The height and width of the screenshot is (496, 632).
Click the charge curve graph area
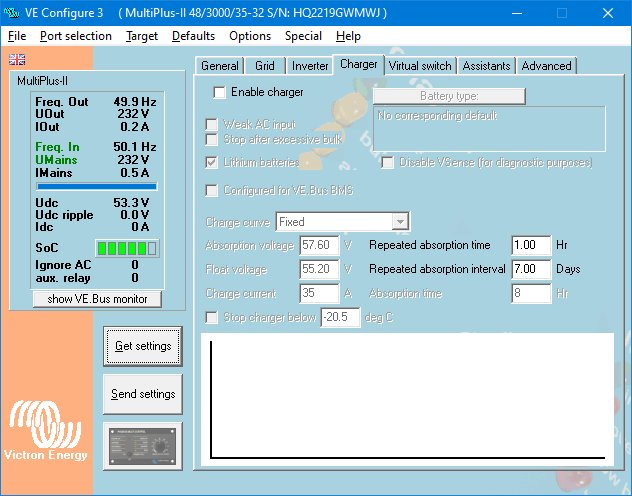point(407,399)
